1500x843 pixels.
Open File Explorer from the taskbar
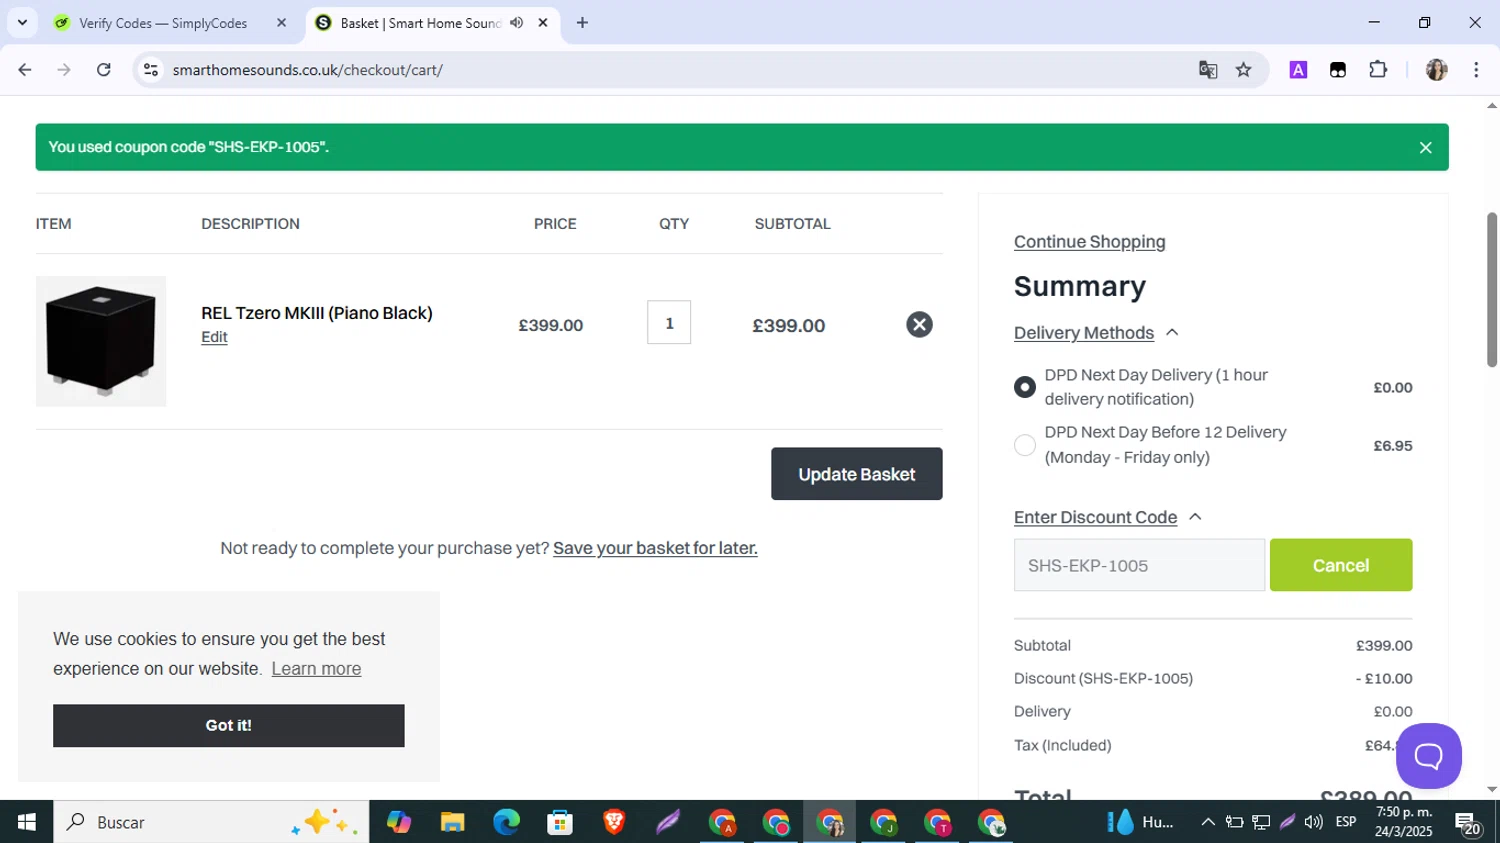pyautogui.click(x=452, y=822)
